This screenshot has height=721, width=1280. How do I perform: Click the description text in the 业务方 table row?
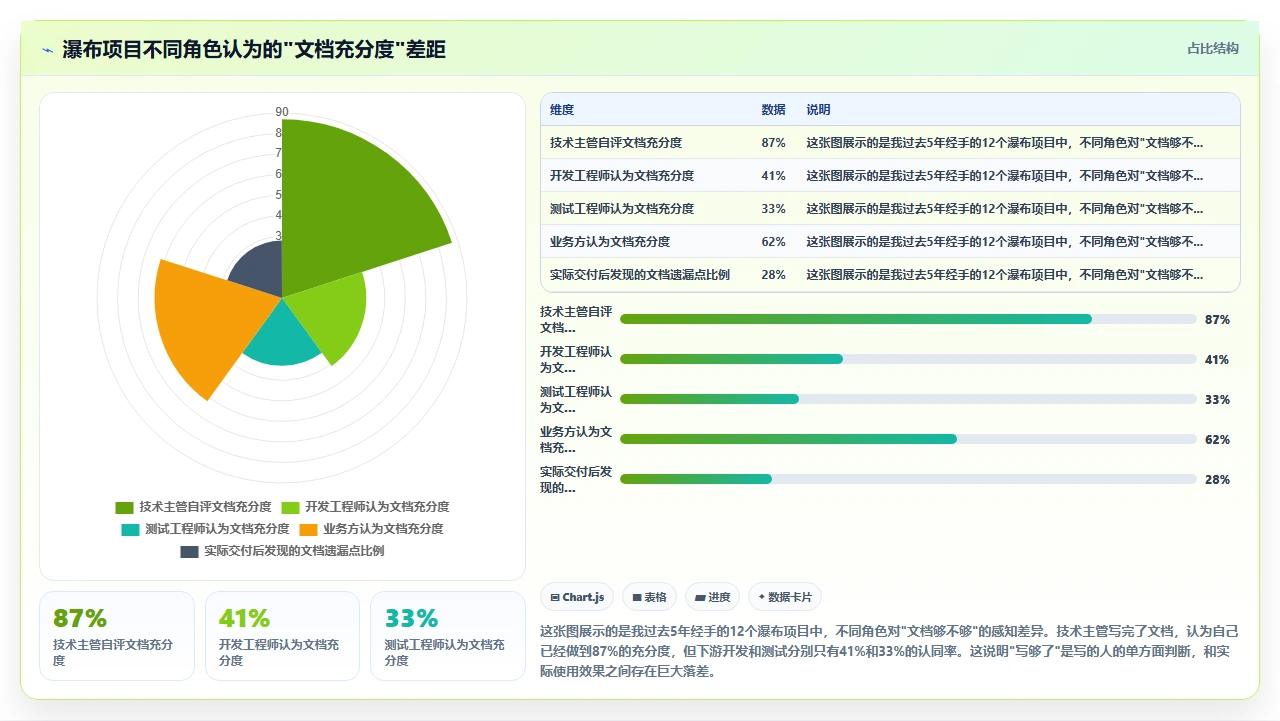pyautogui.click(x=1005, y=242)
